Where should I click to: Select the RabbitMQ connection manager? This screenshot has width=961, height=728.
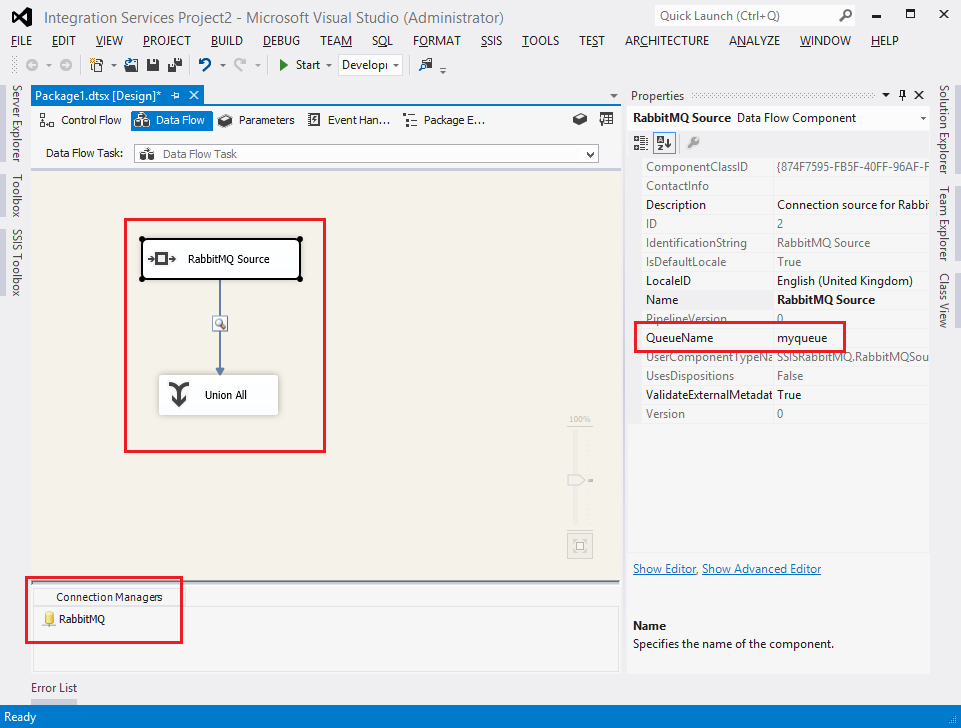click(81, 619)
